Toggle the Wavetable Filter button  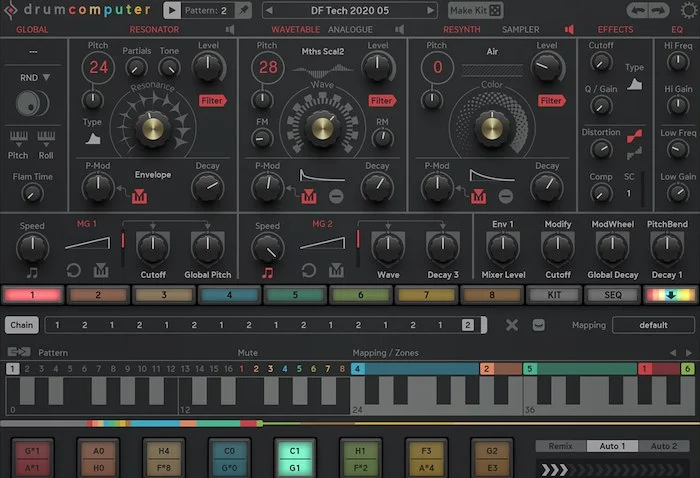click(x=382, y=101)
